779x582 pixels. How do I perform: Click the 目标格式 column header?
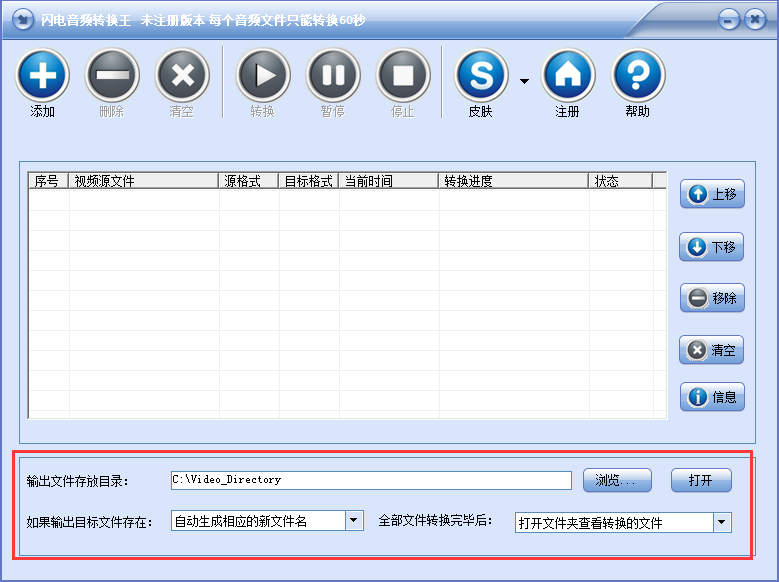coord(309,181)
